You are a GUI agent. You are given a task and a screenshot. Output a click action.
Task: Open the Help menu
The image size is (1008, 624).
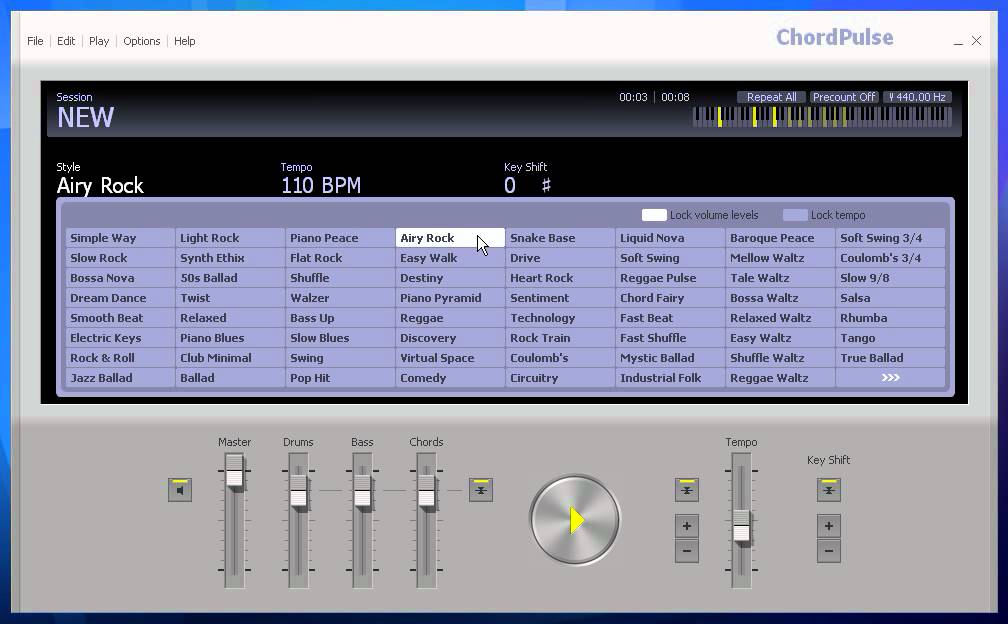[x=184, y=41]
